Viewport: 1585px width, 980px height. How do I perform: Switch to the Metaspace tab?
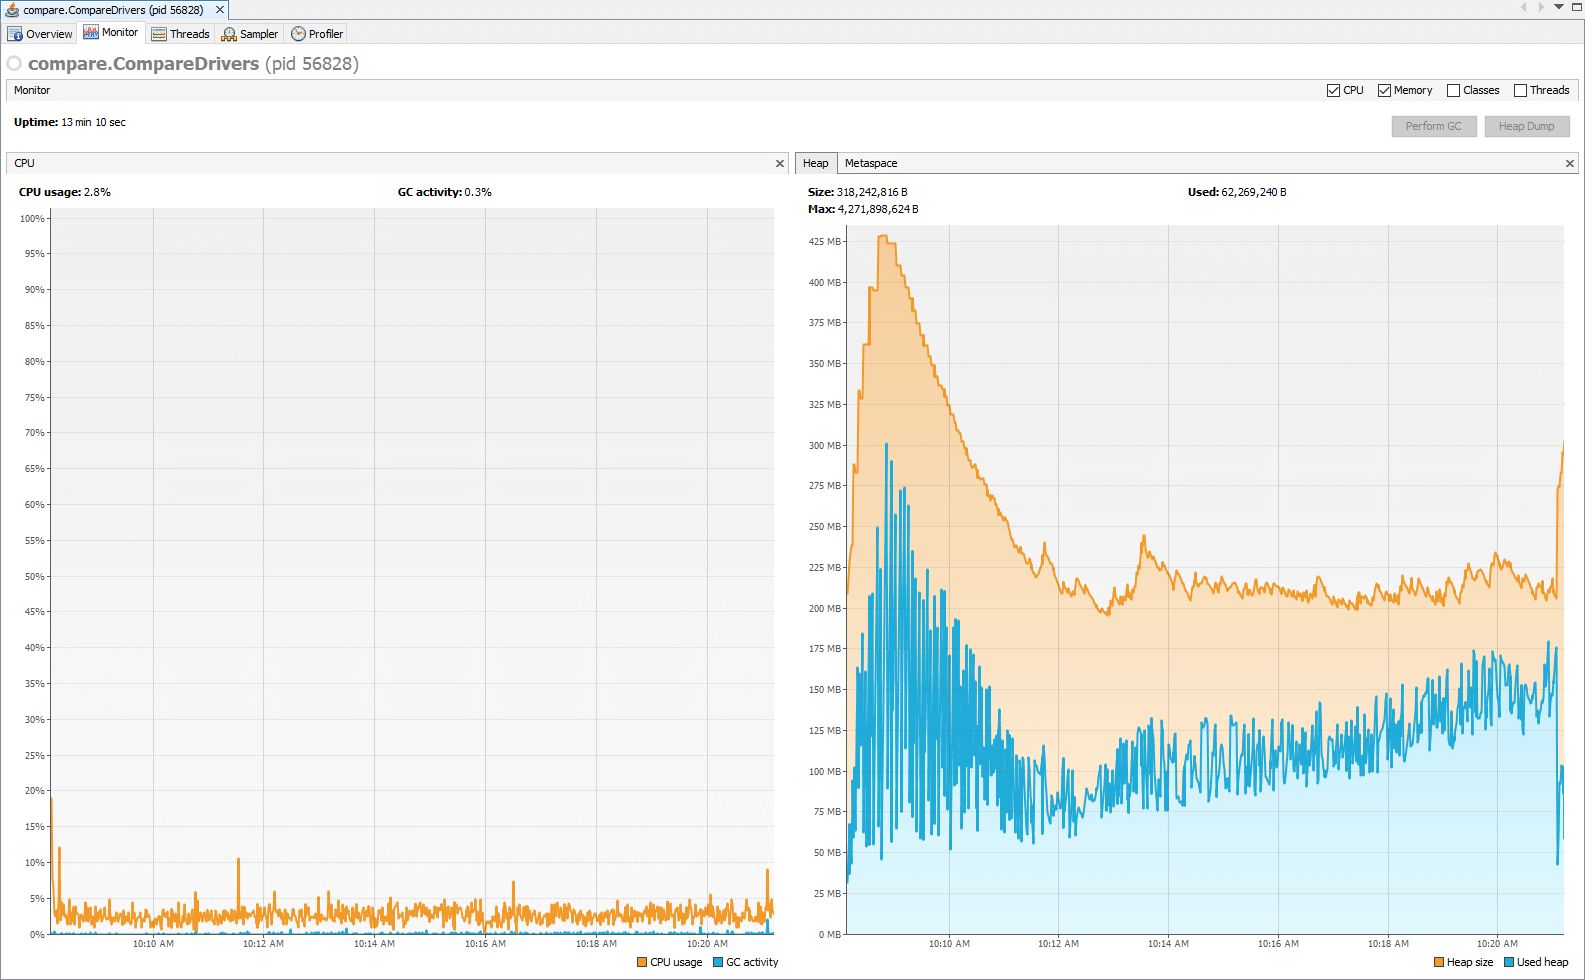[870, 163]
